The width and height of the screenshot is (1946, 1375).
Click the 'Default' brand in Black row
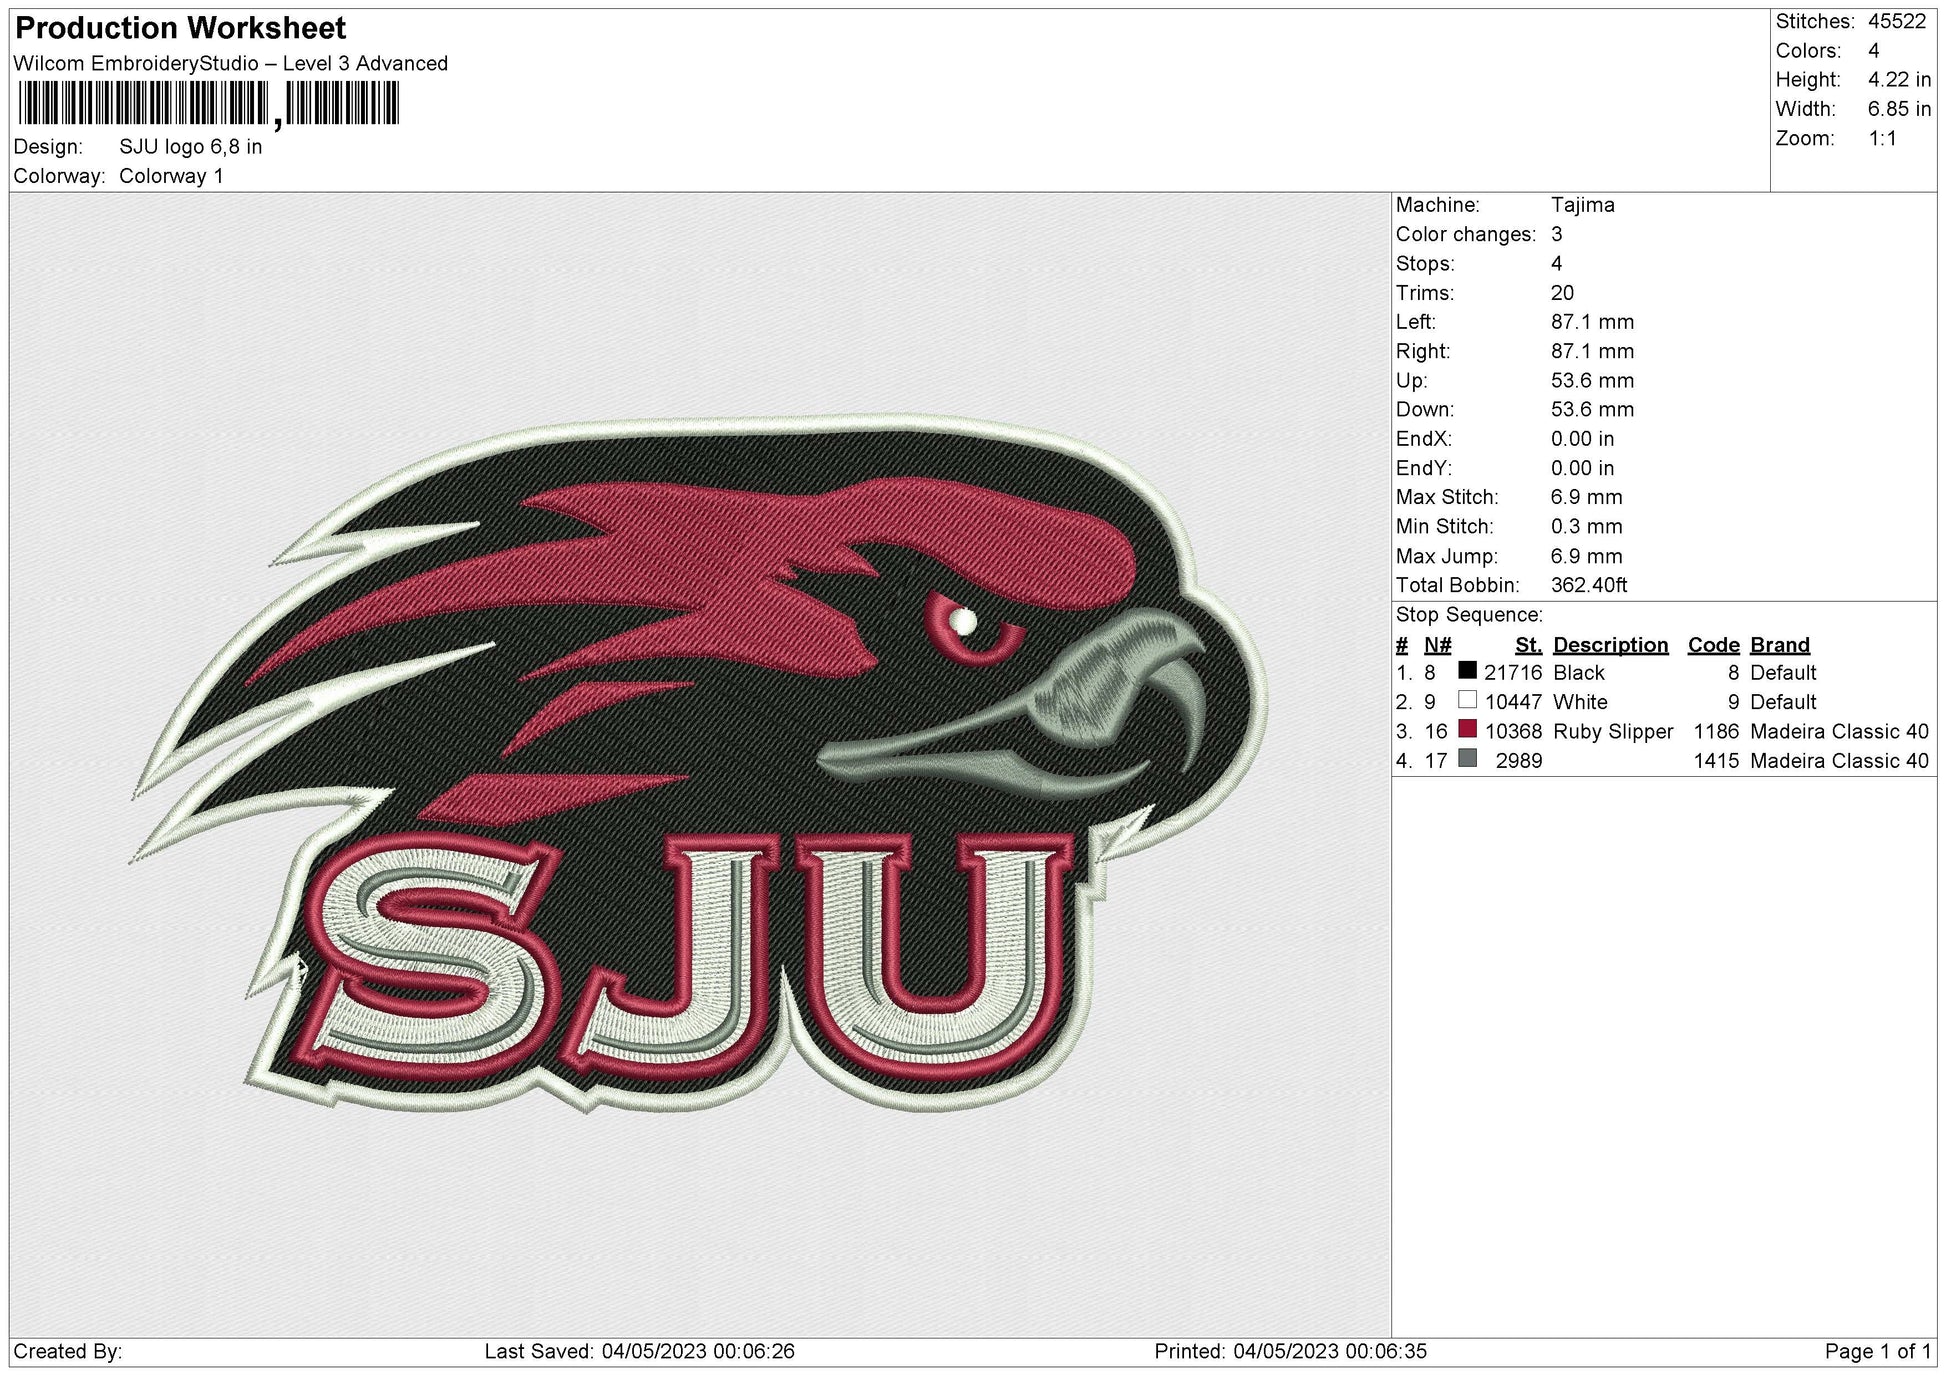click(x=1782, y=674)
